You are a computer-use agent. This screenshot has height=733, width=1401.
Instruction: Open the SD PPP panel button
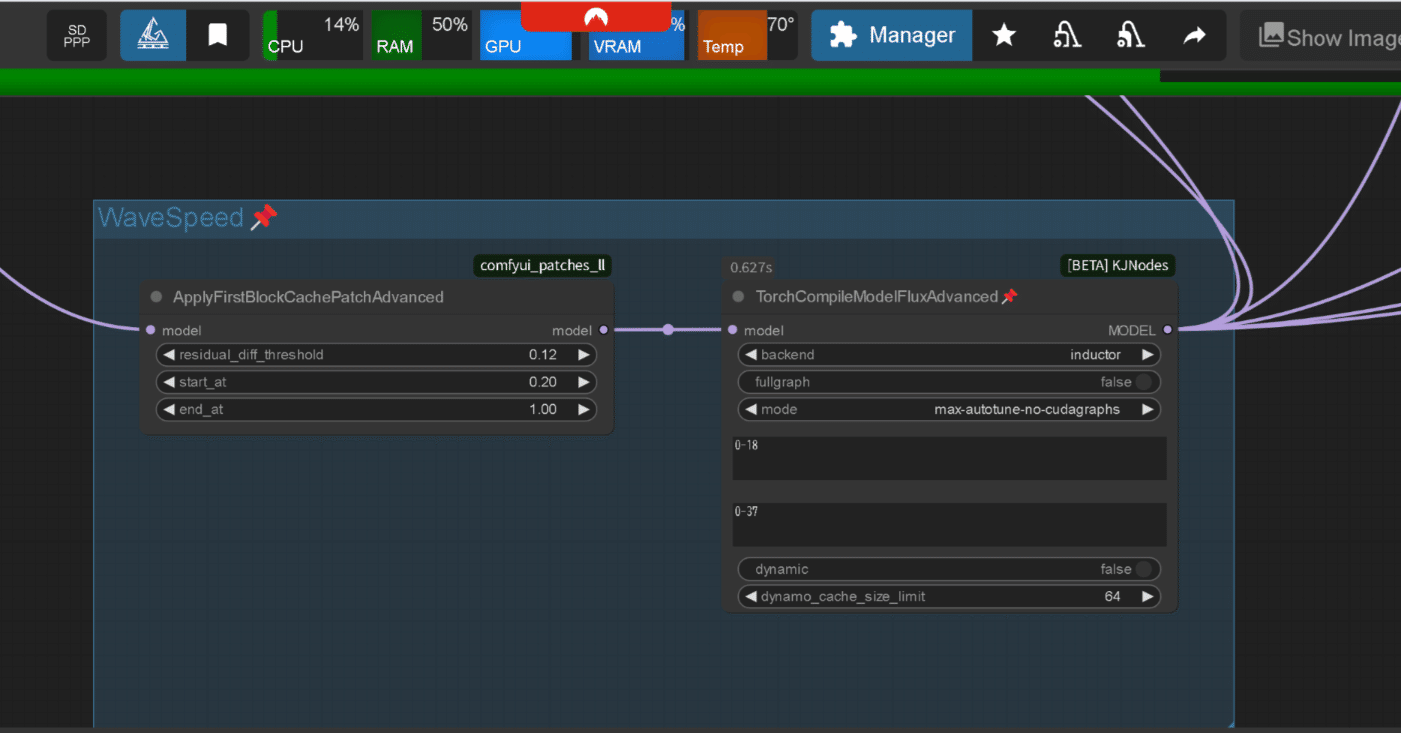coord(77,36)
